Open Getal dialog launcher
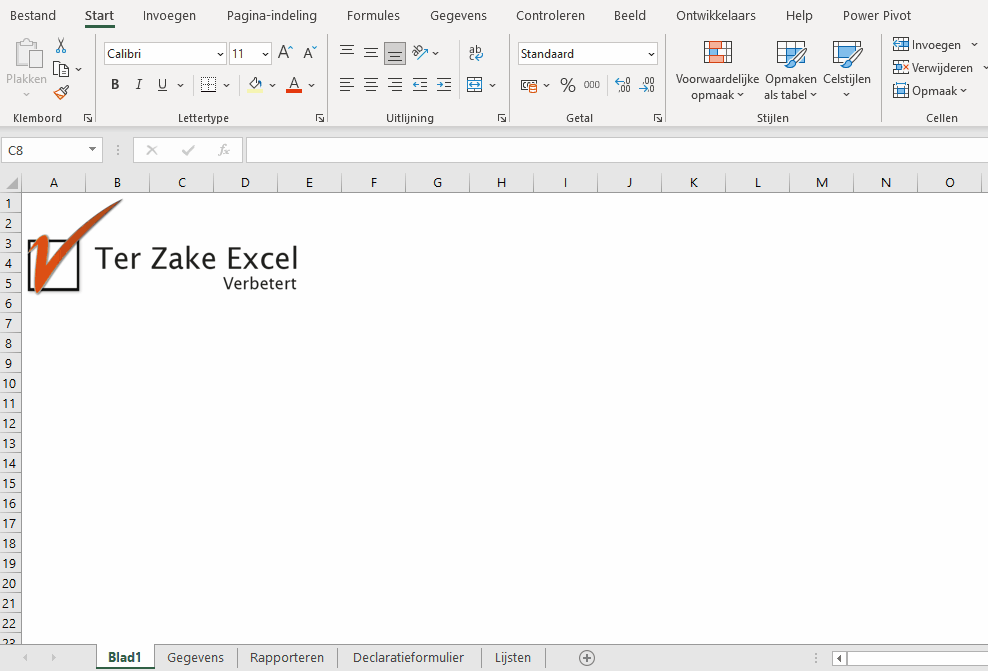The width and height of the screenshot is (988, 671). [658, 118]
